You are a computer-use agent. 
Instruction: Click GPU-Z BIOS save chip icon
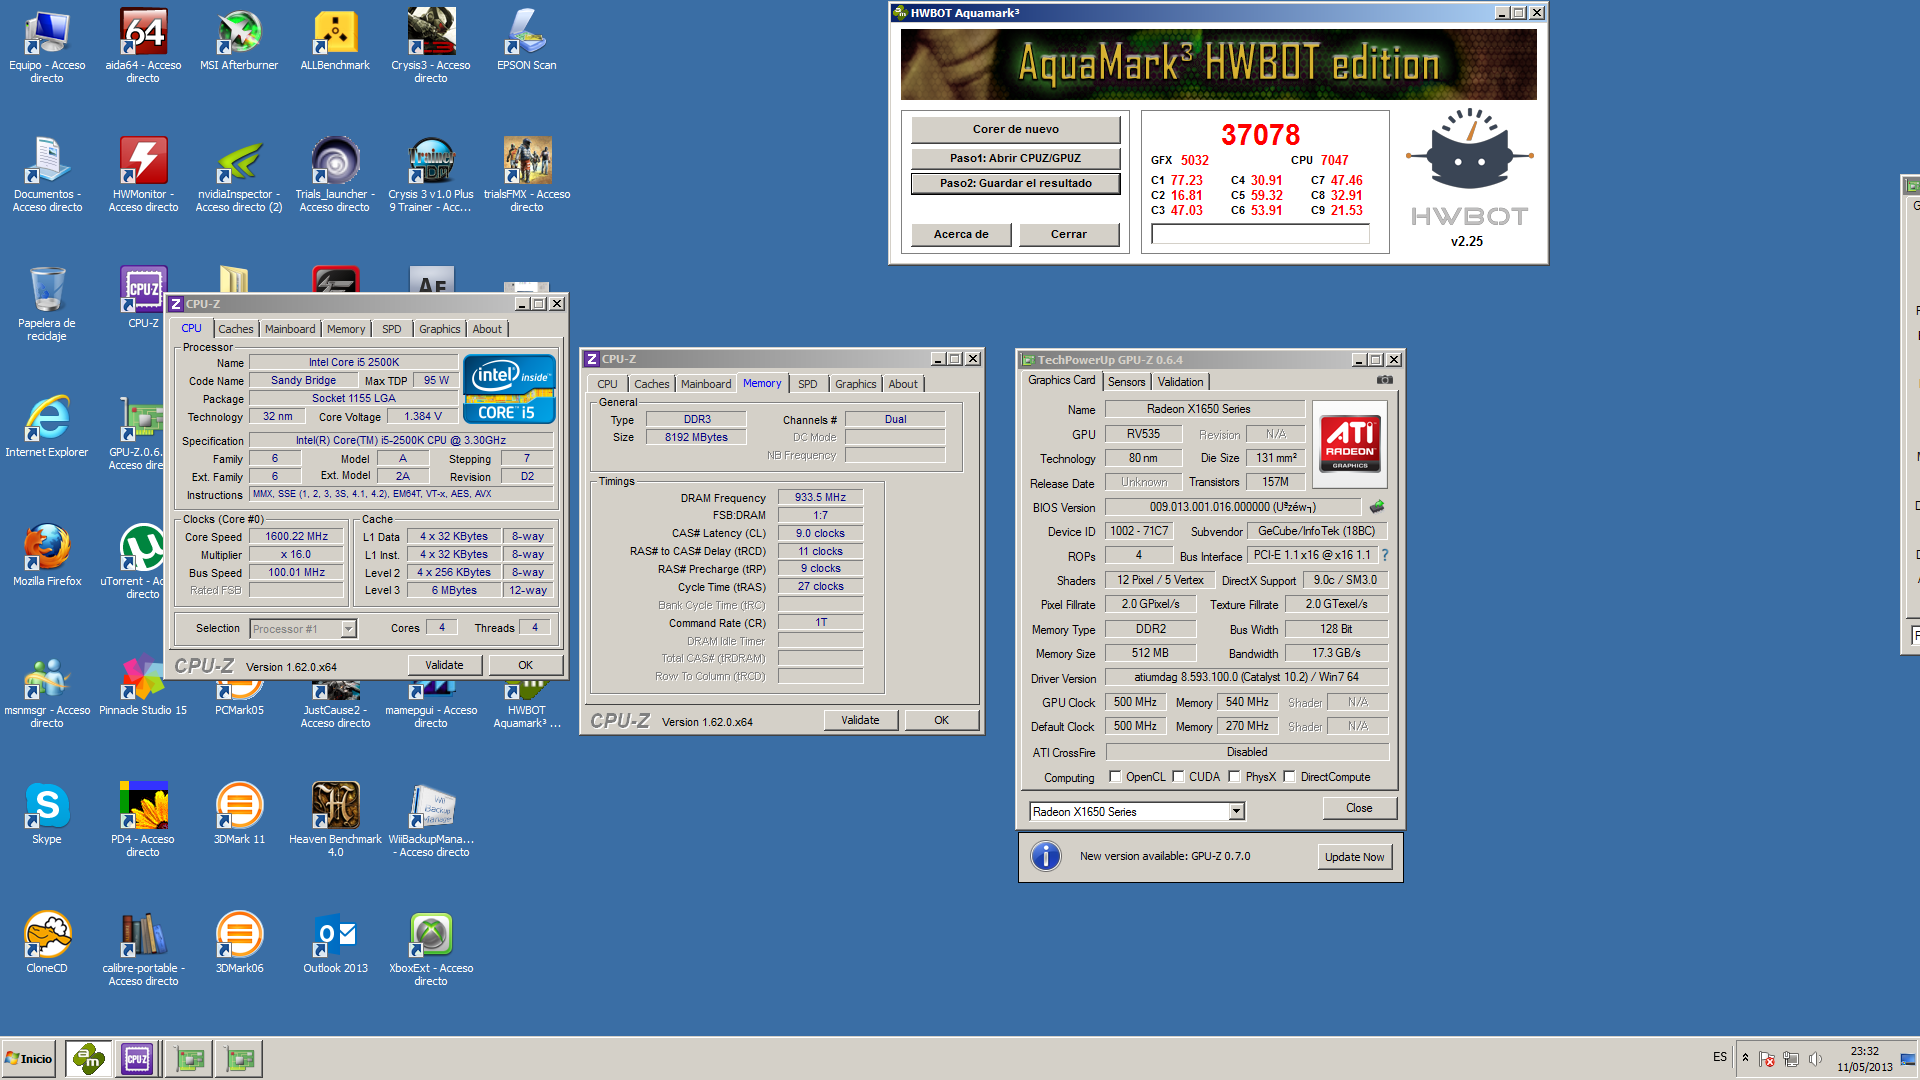tap(1377, 507)
